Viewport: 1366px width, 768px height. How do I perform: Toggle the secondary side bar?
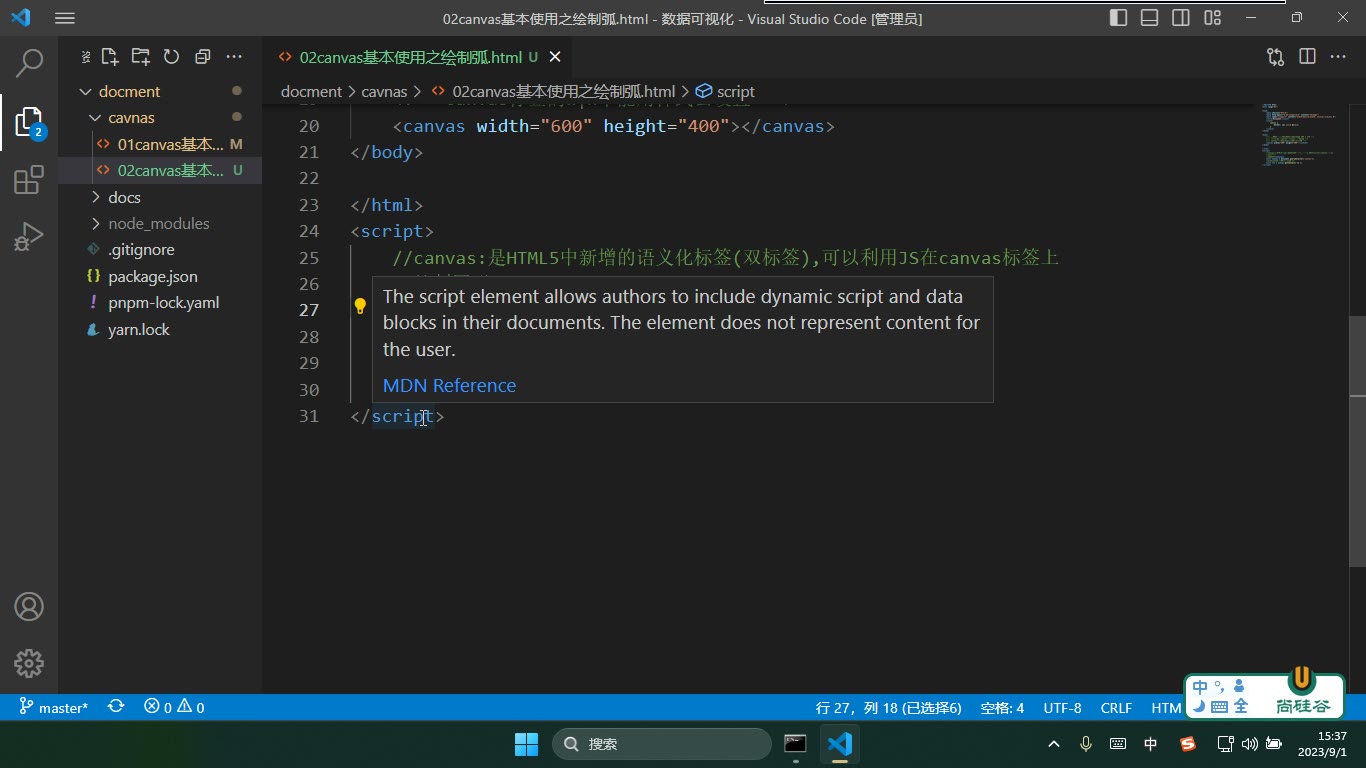(x=1181, y=18)
